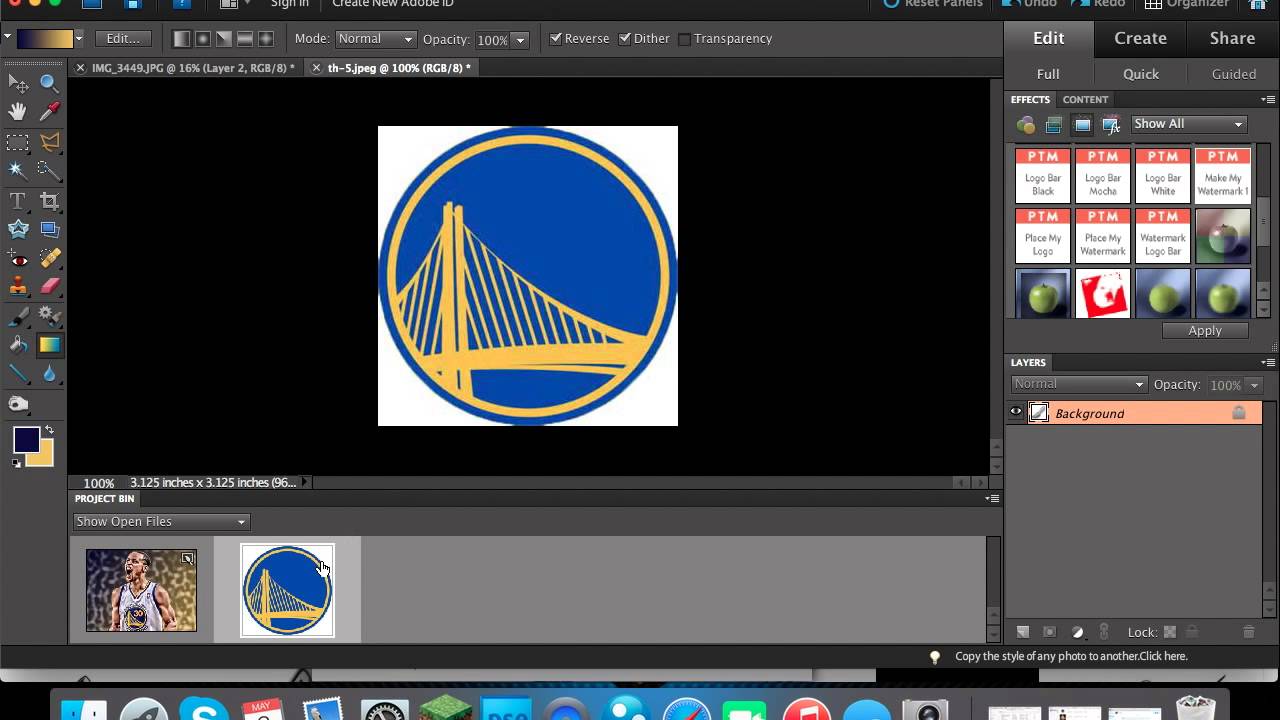Select the Type tool
The image size is (1280, 720).
point(18,201)
